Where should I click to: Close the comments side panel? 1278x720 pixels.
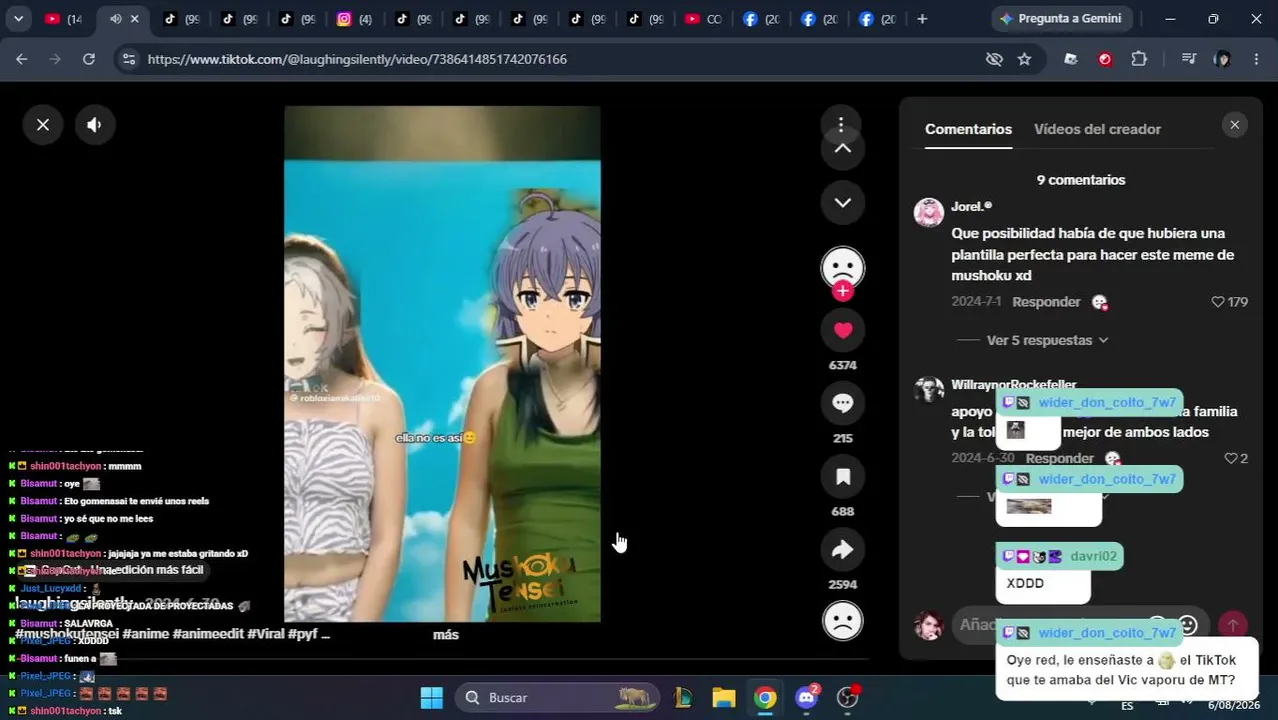click(x=1234, y=125)
